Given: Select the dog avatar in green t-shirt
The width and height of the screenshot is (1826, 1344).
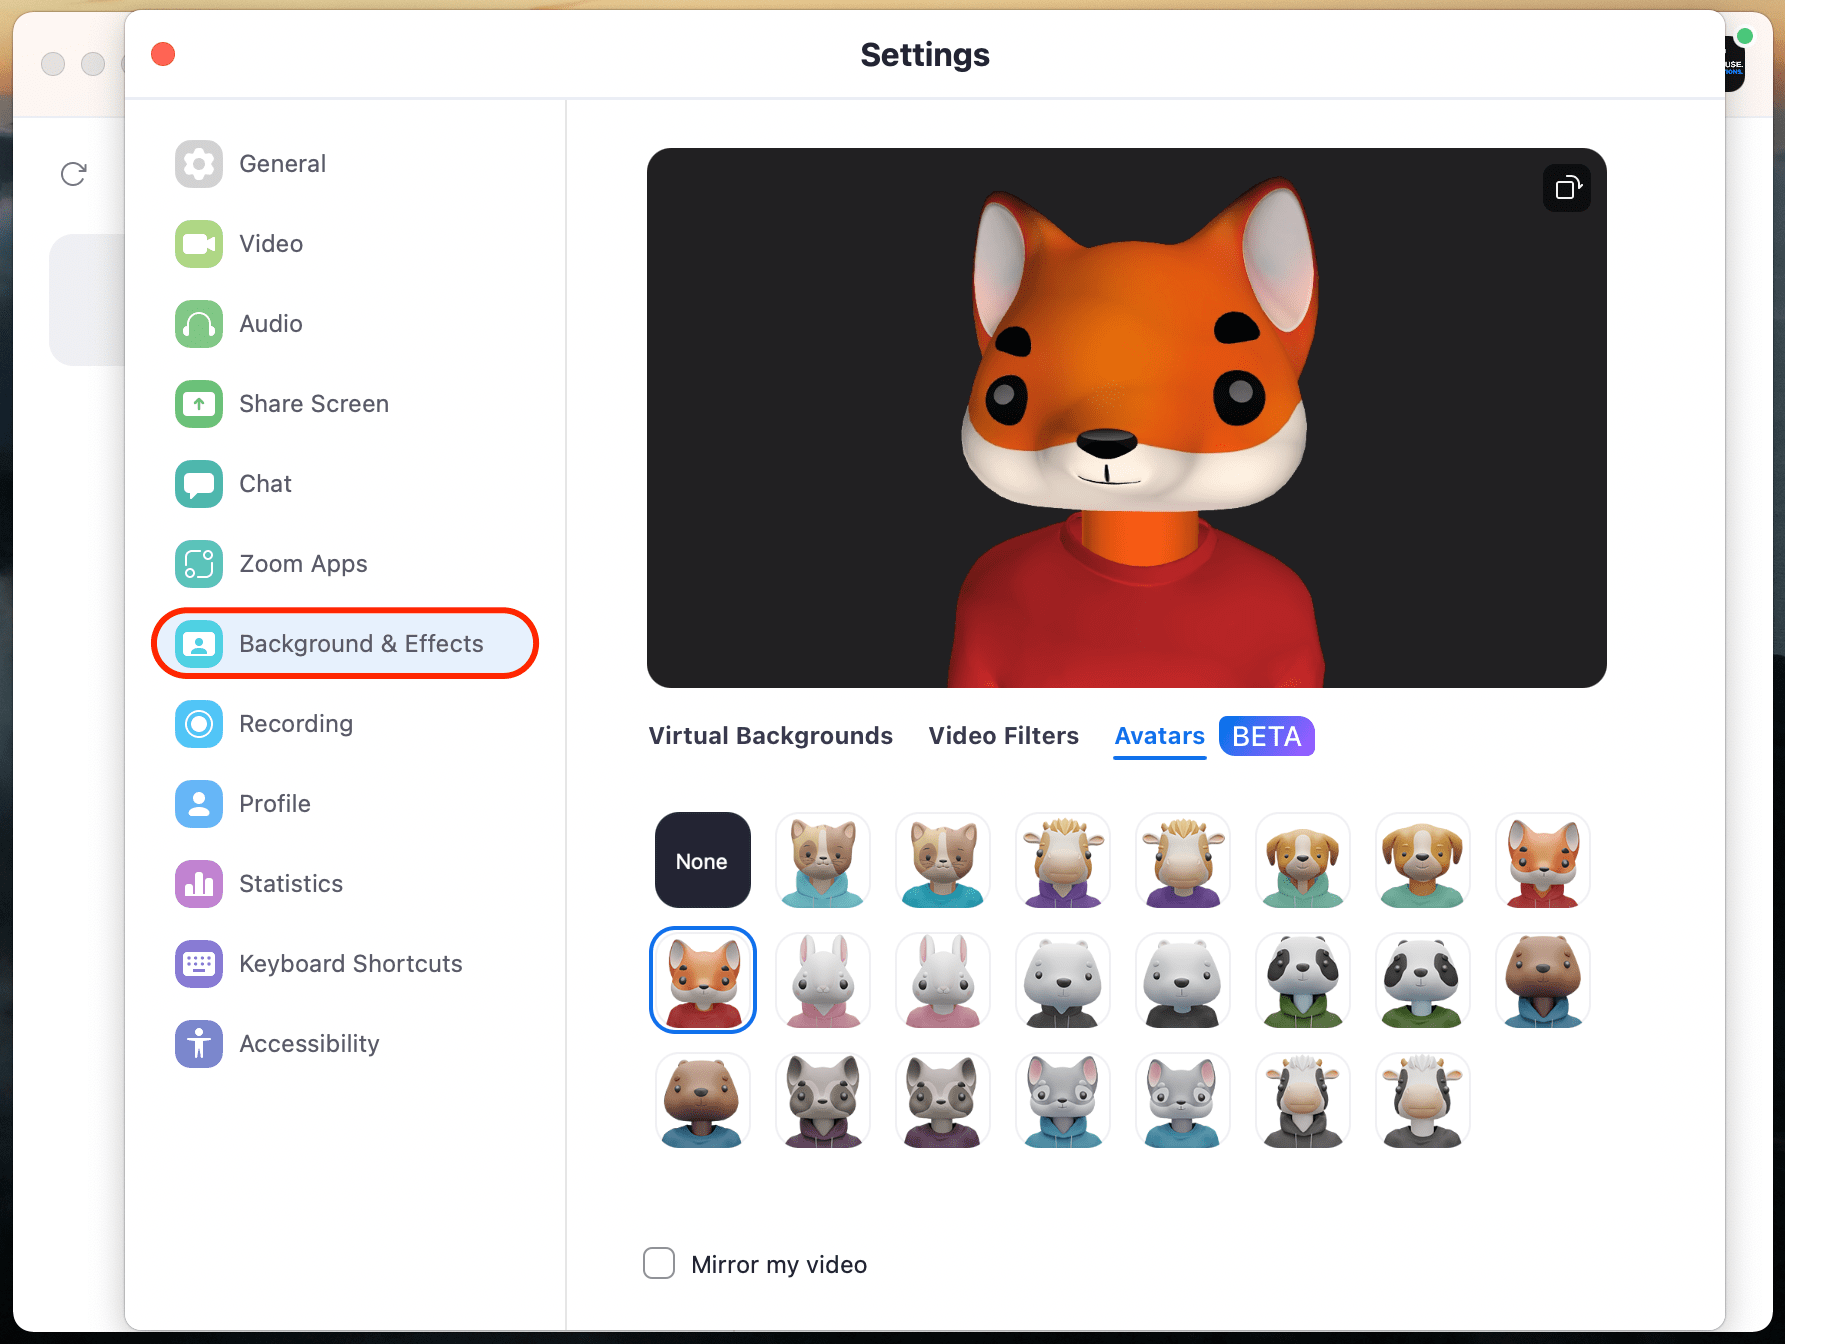Looking at the screenshot, I should click(x=1423, y=860).
